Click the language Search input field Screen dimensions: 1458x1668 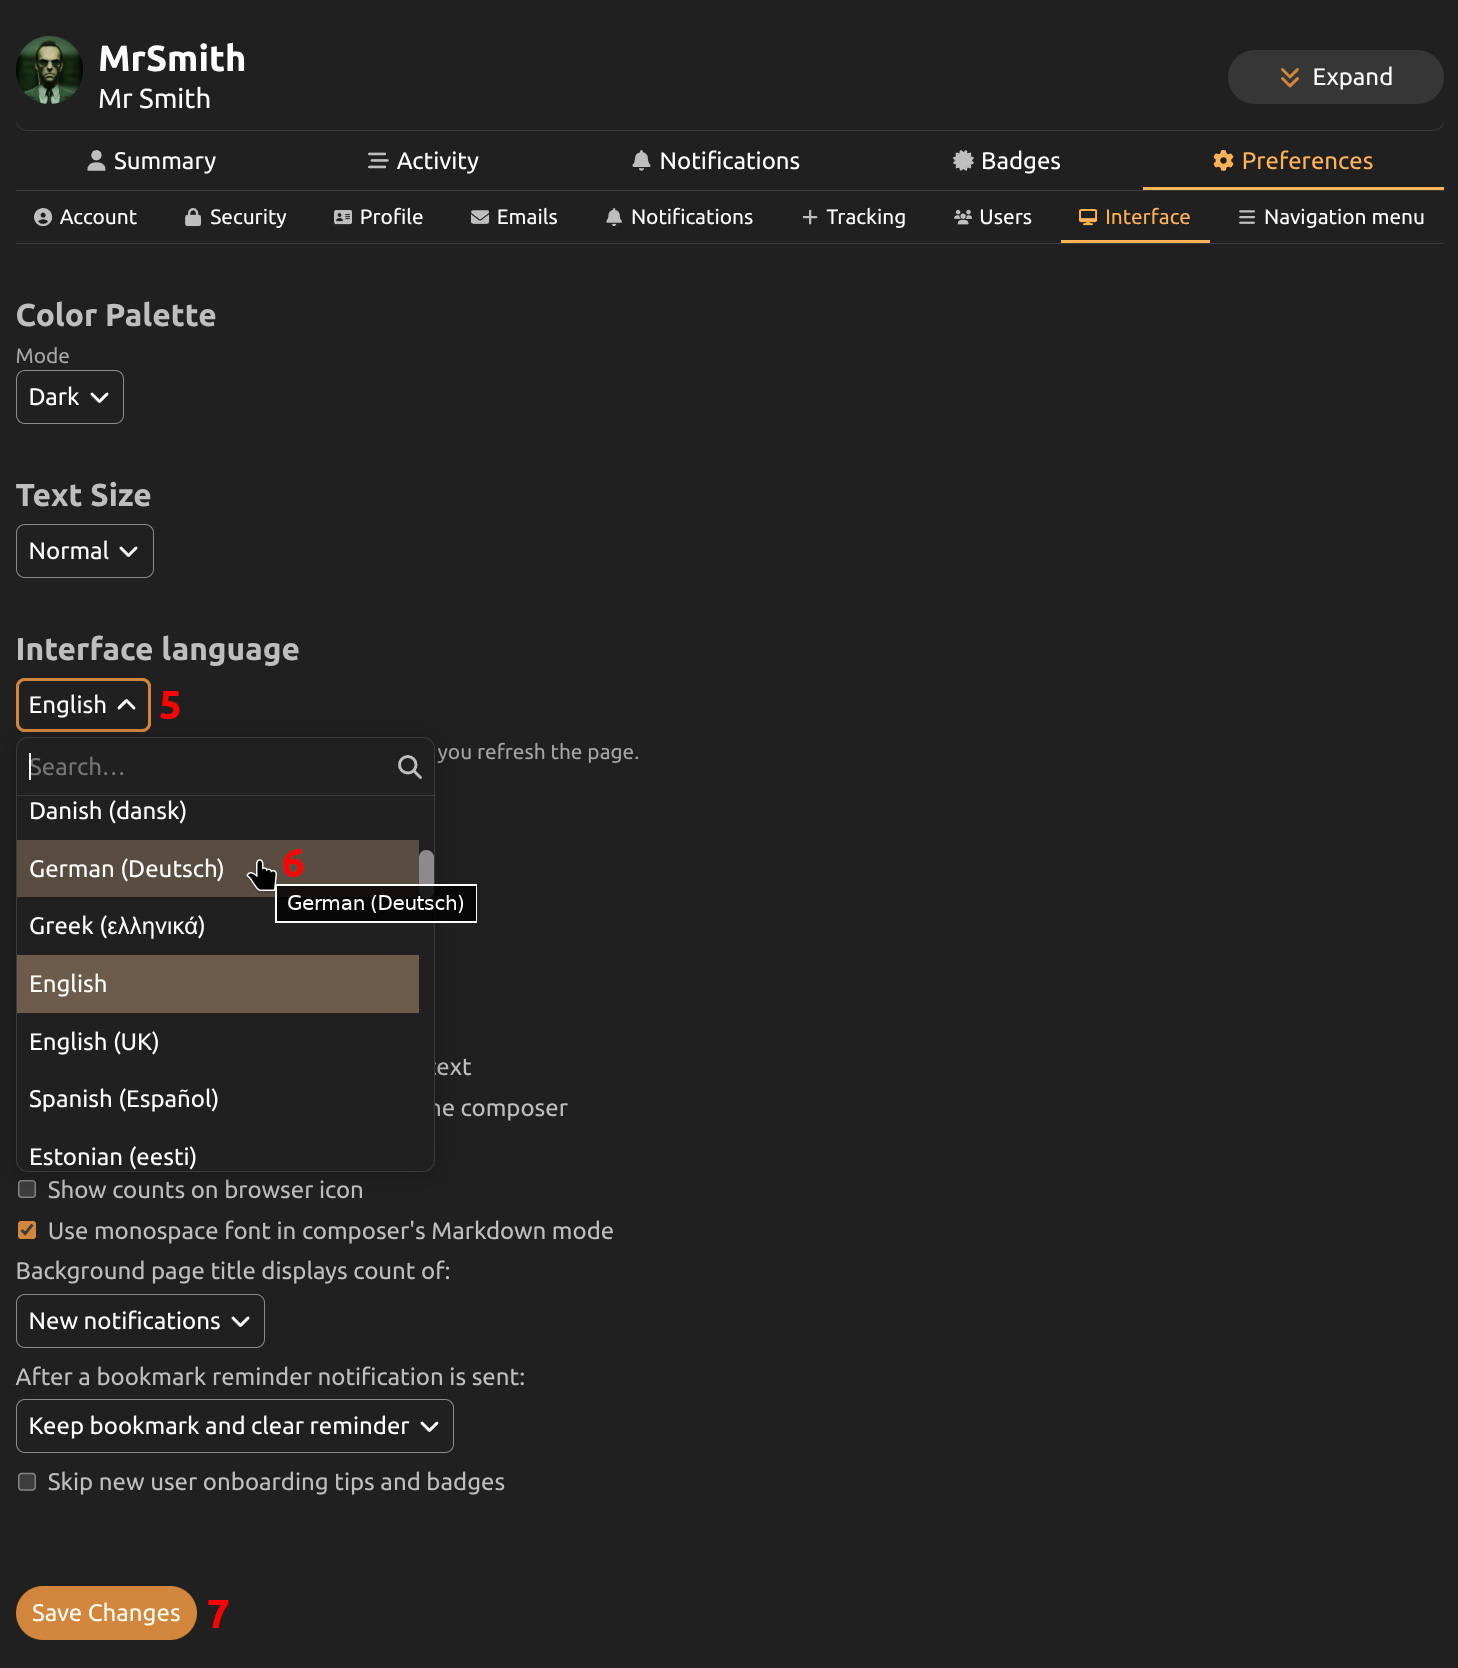tap(205, 767)
